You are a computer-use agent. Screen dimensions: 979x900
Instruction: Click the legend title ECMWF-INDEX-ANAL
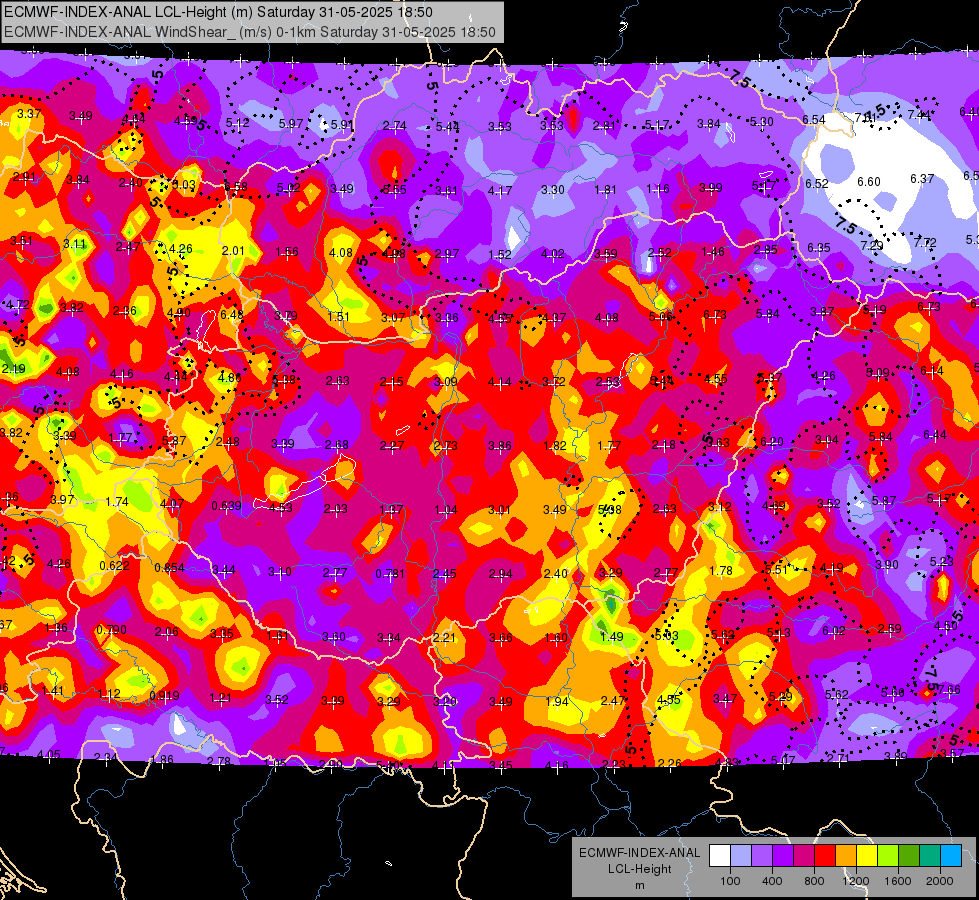(x=639, y=853)
